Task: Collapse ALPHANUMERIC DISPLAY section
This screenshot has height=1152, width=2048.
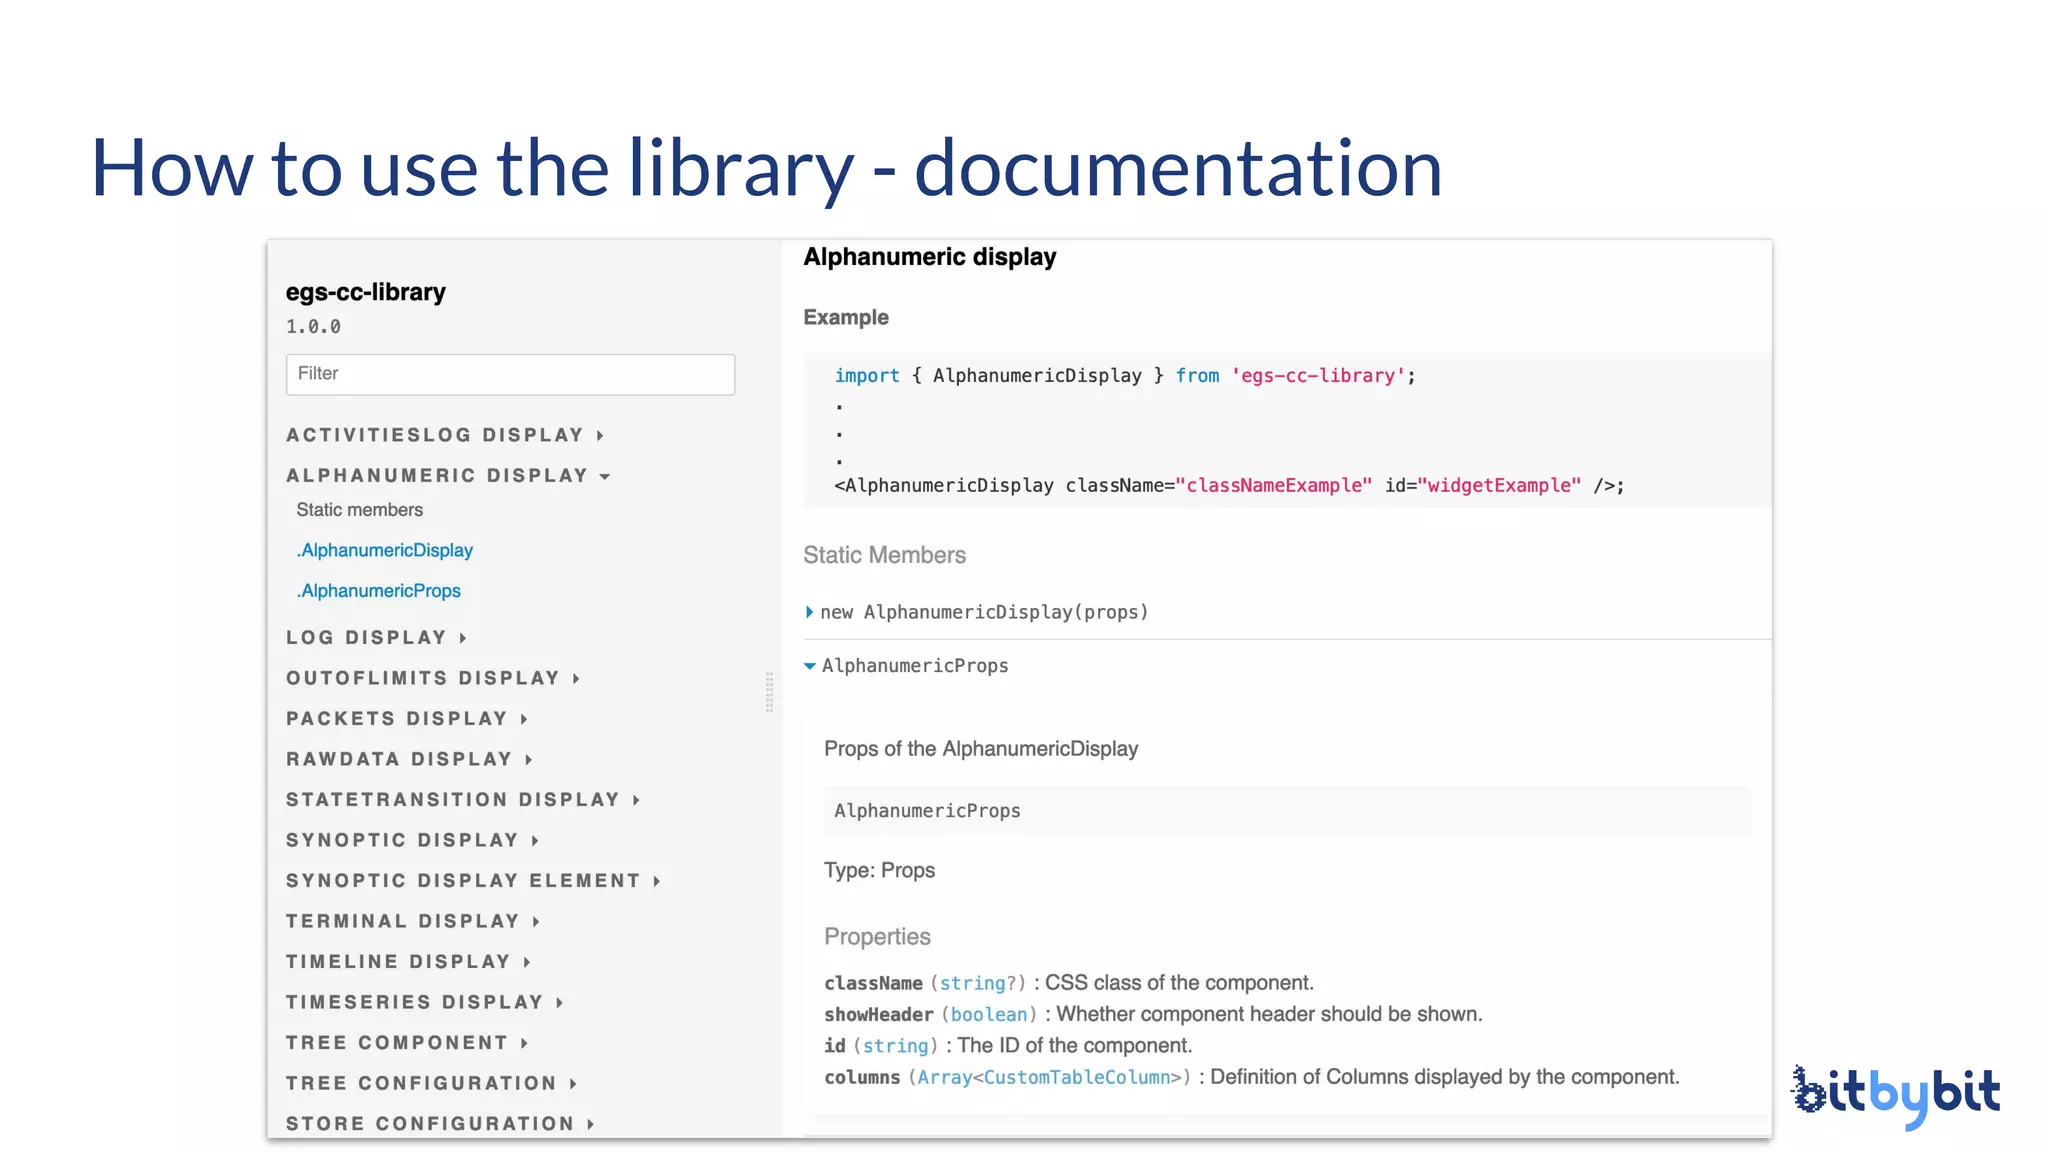Action: 448,476
